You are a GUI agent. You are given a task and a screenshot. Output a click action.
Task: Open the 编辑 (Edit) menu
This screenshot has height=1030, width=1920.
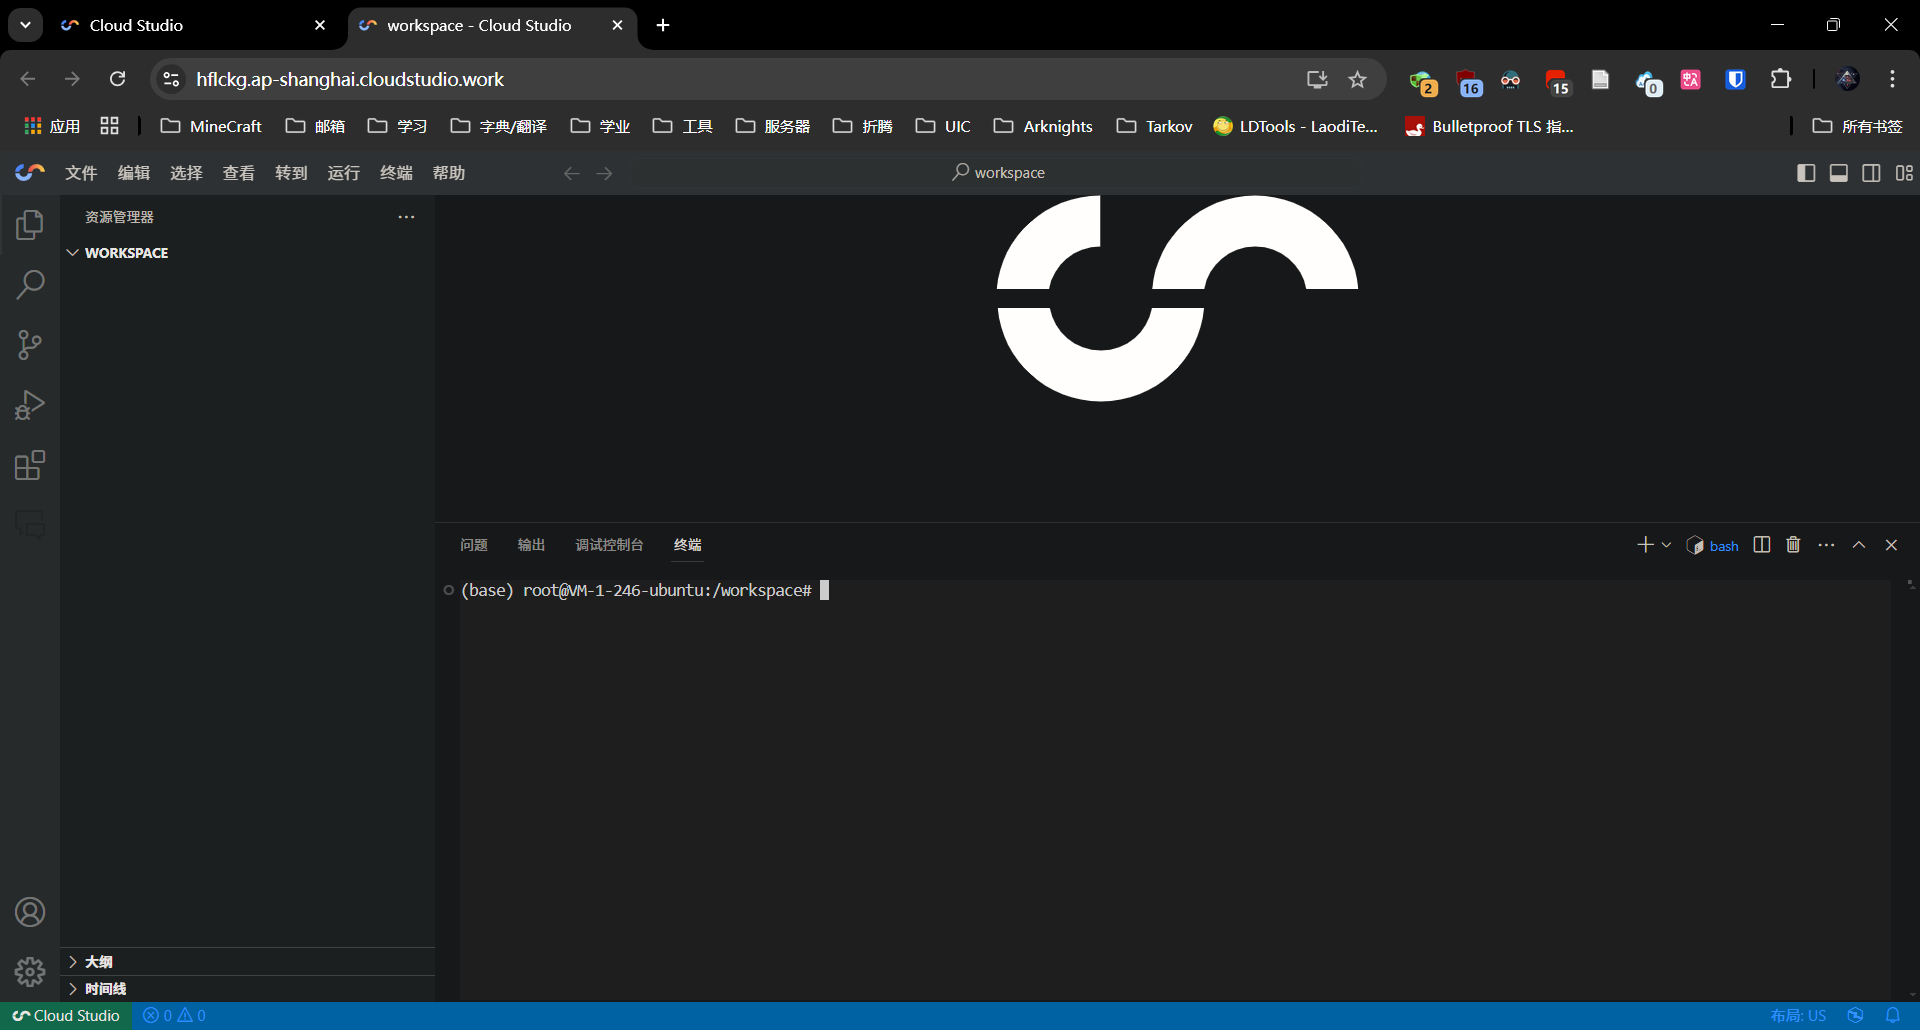click(134, 173)
